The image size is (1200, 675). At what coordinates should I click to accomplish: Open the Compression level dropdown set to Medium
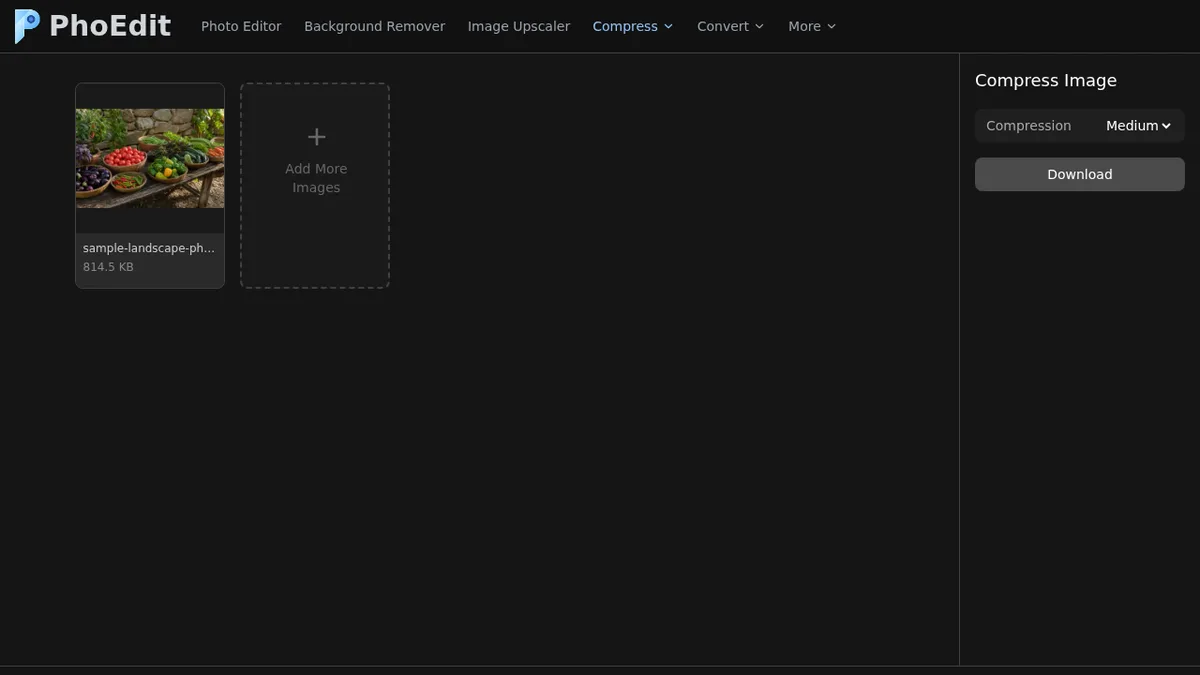coord(1138,126)
